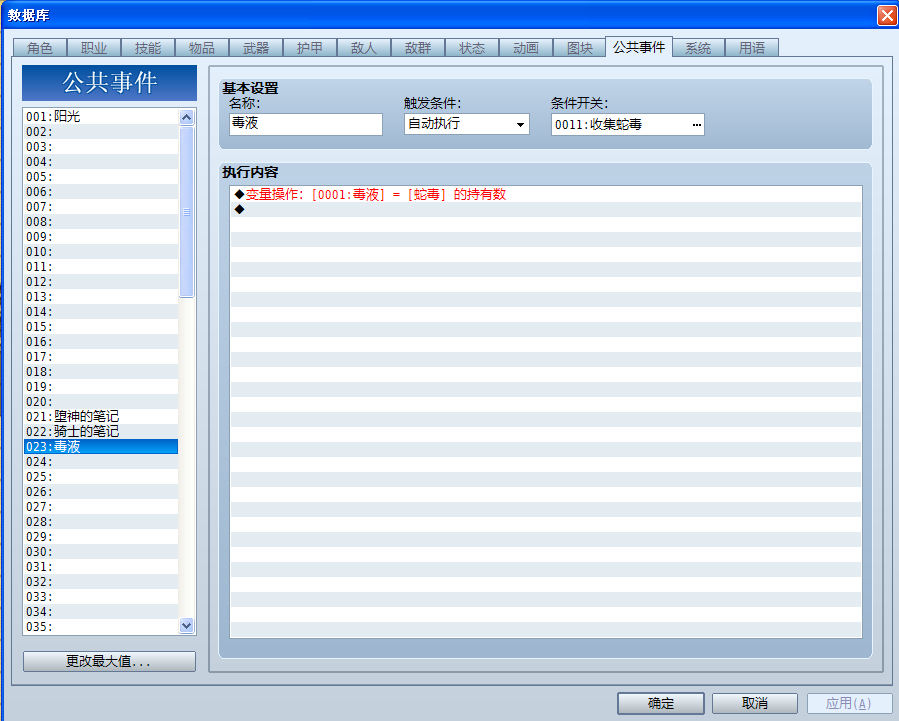Screen dimensions: 899x721
Task: Select empty event slot 020
Action: (101, 401)
